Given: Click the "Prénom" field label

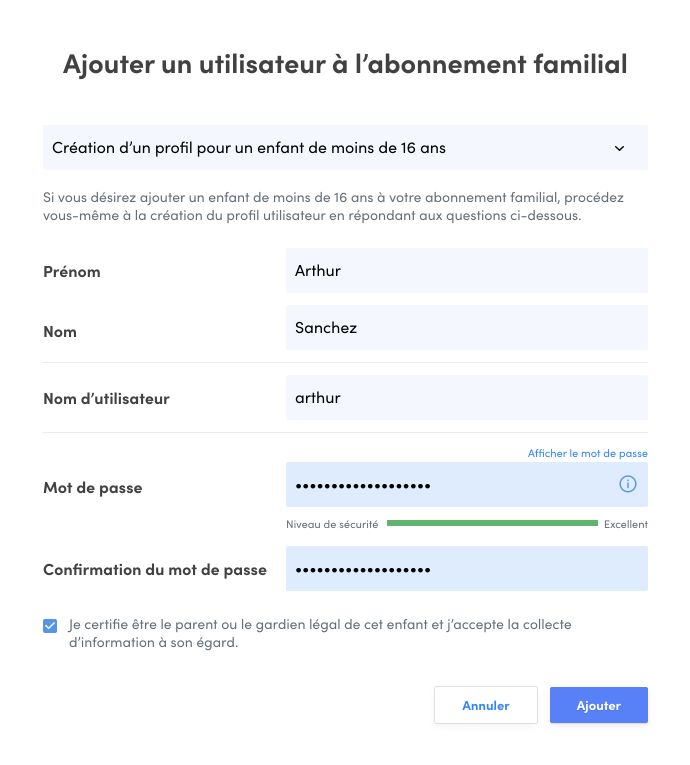Looking at the screenshot, I should pyautogui.click(x=72, y=272).
